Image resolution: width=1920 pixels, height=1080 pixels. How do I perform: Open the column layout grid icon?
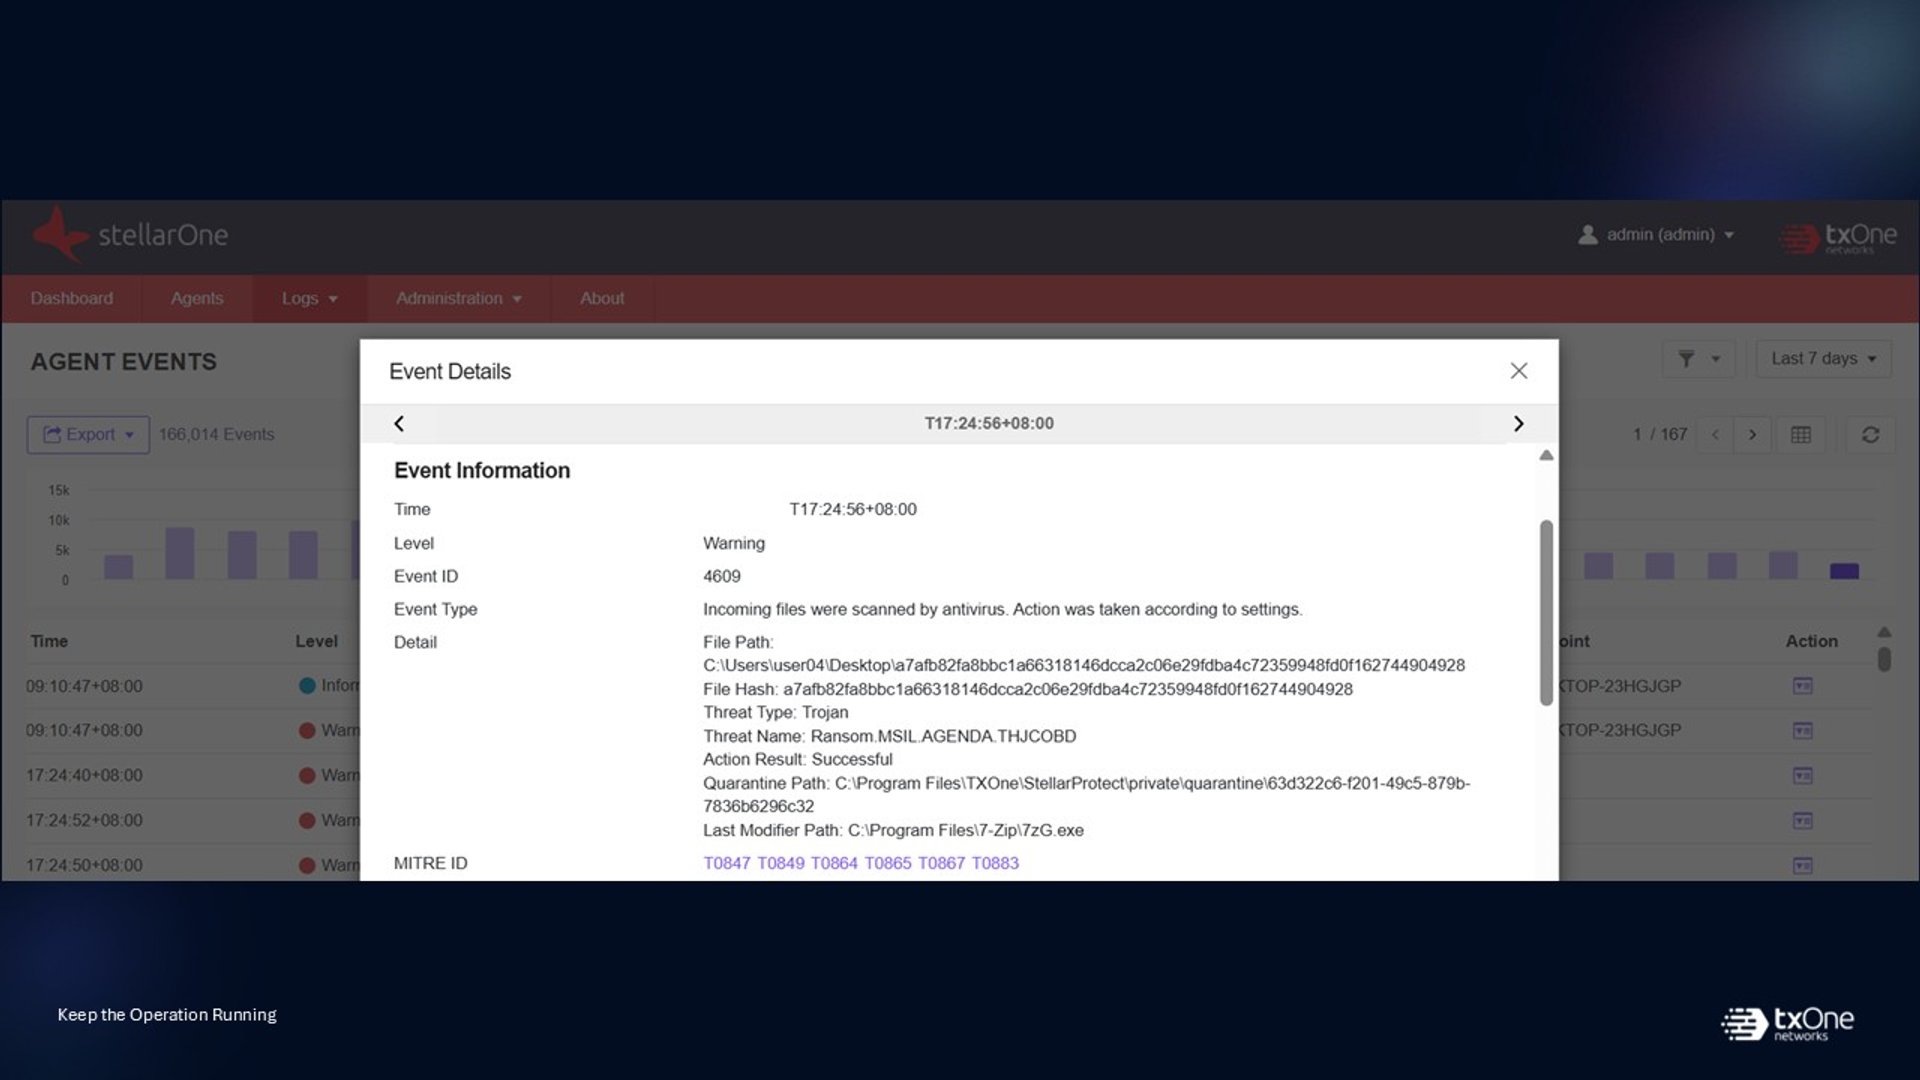(1801, 435)
